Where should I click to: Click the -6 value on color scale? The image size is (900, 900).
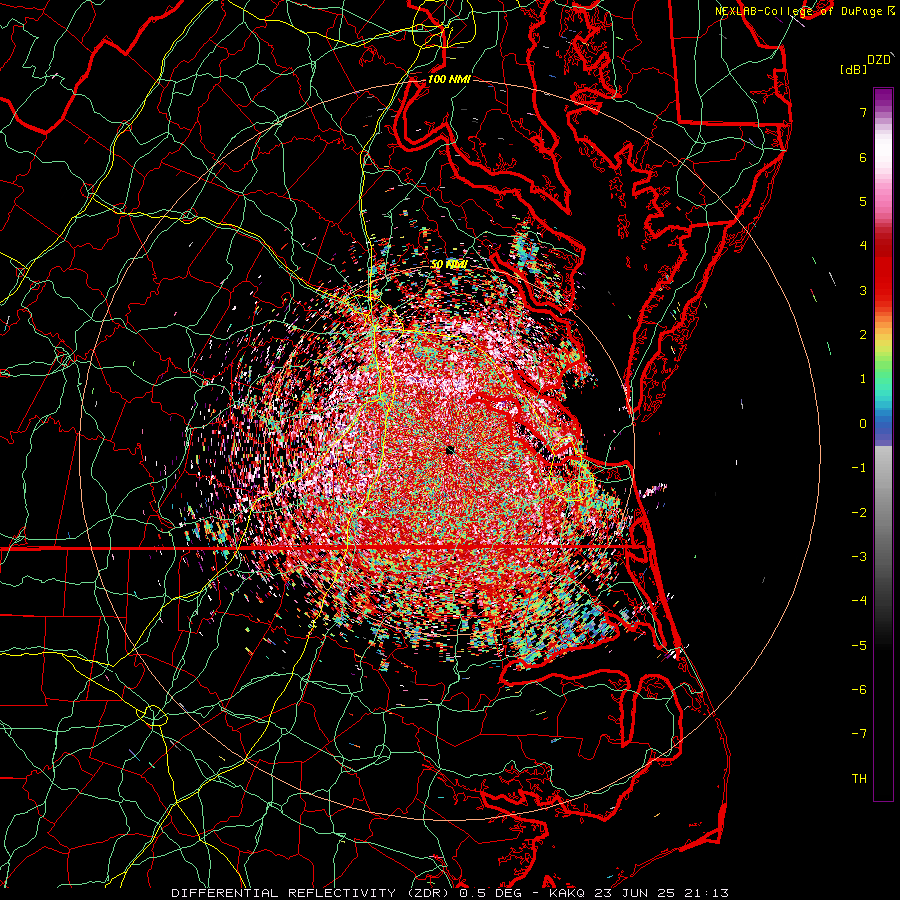click(x=859, y=690)
